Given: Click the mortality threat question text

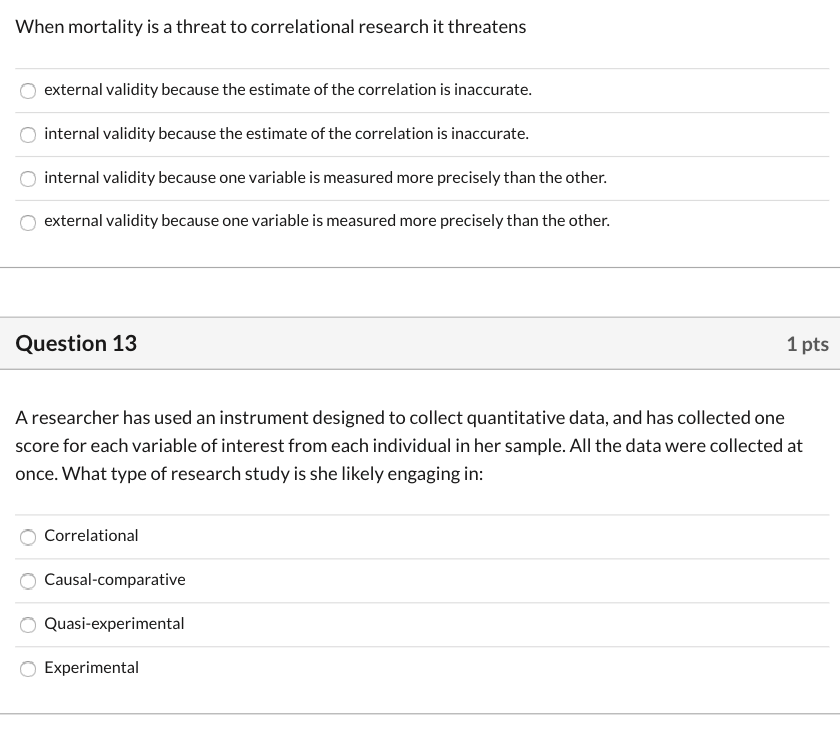Looking at the screenshot, I should (270, 27).
